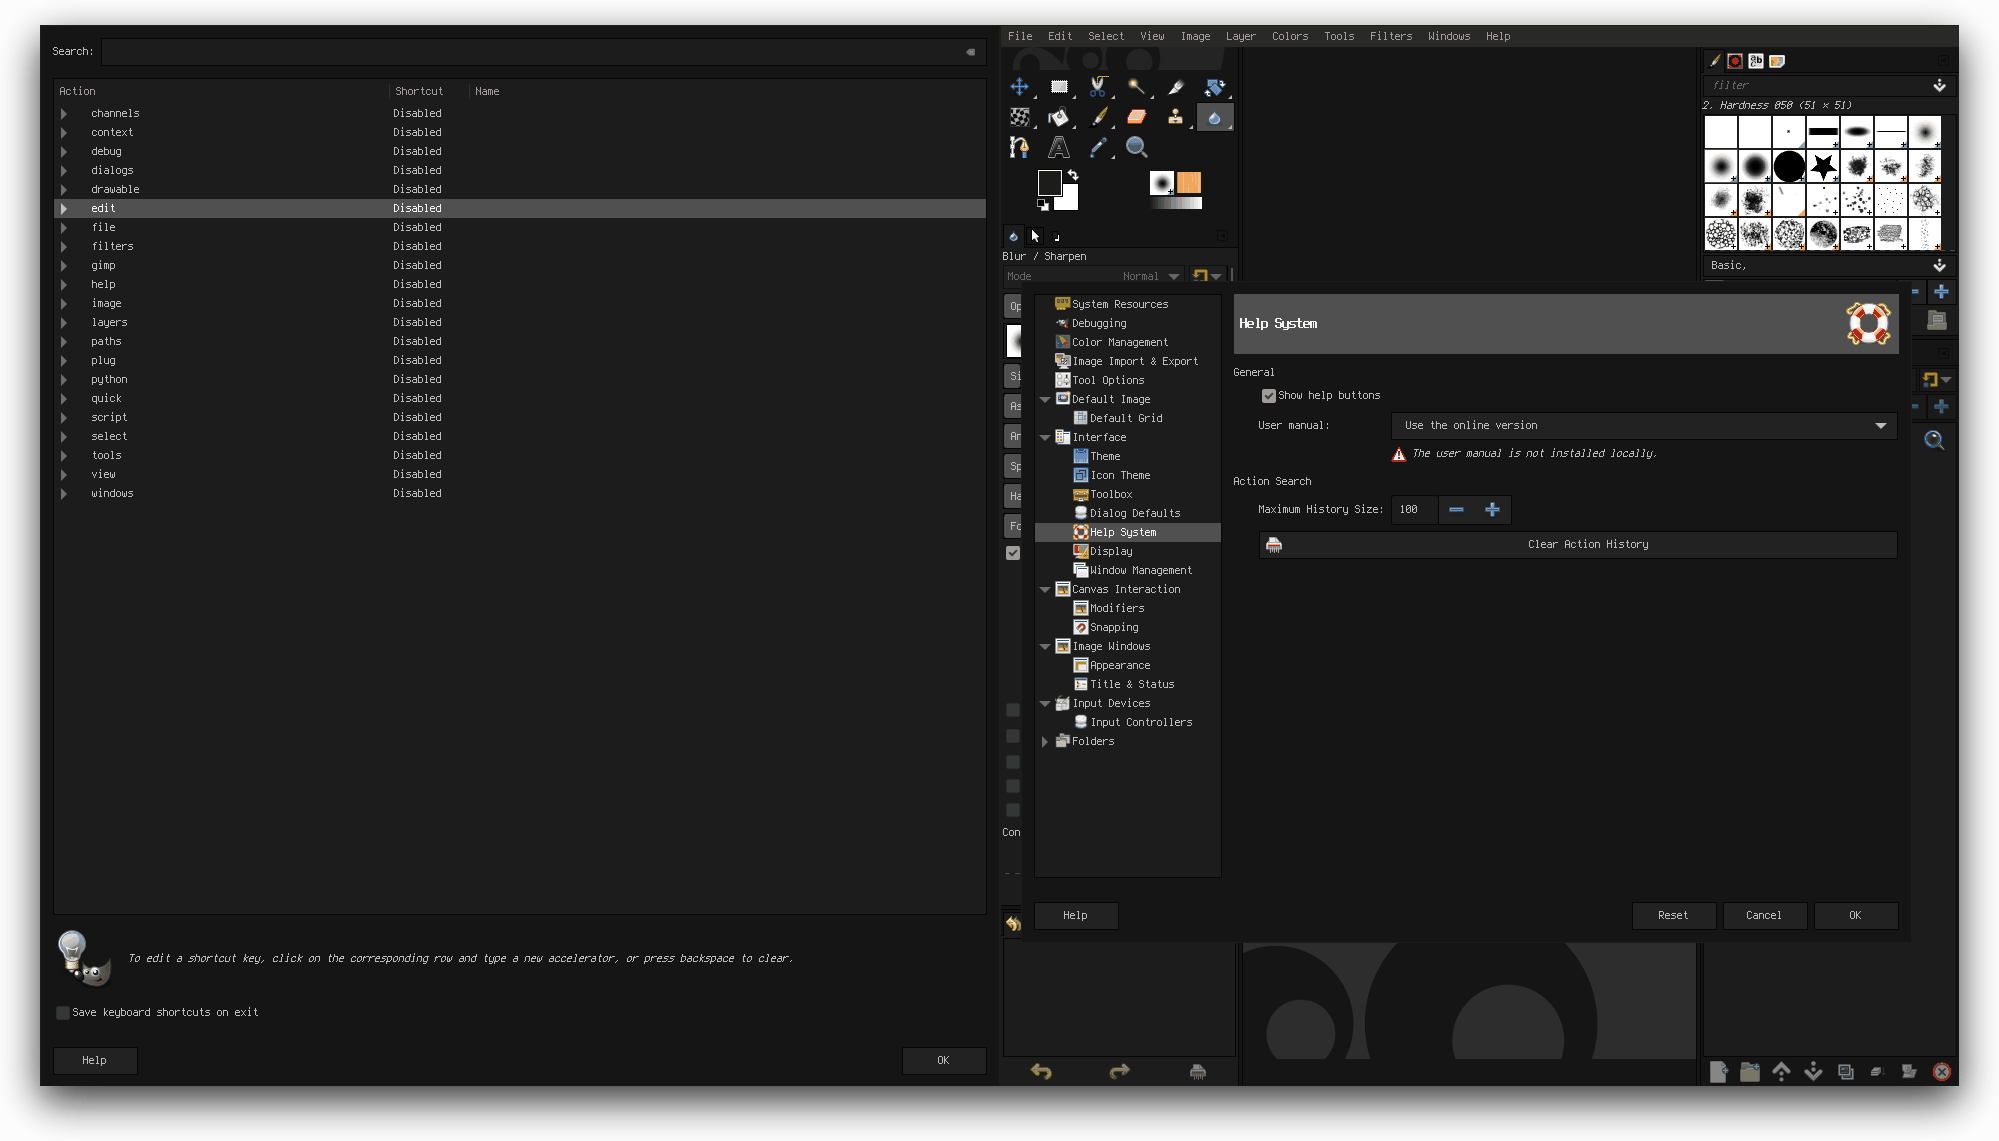
Task: Reset colors to default black and white
Action: point(1043,204)
